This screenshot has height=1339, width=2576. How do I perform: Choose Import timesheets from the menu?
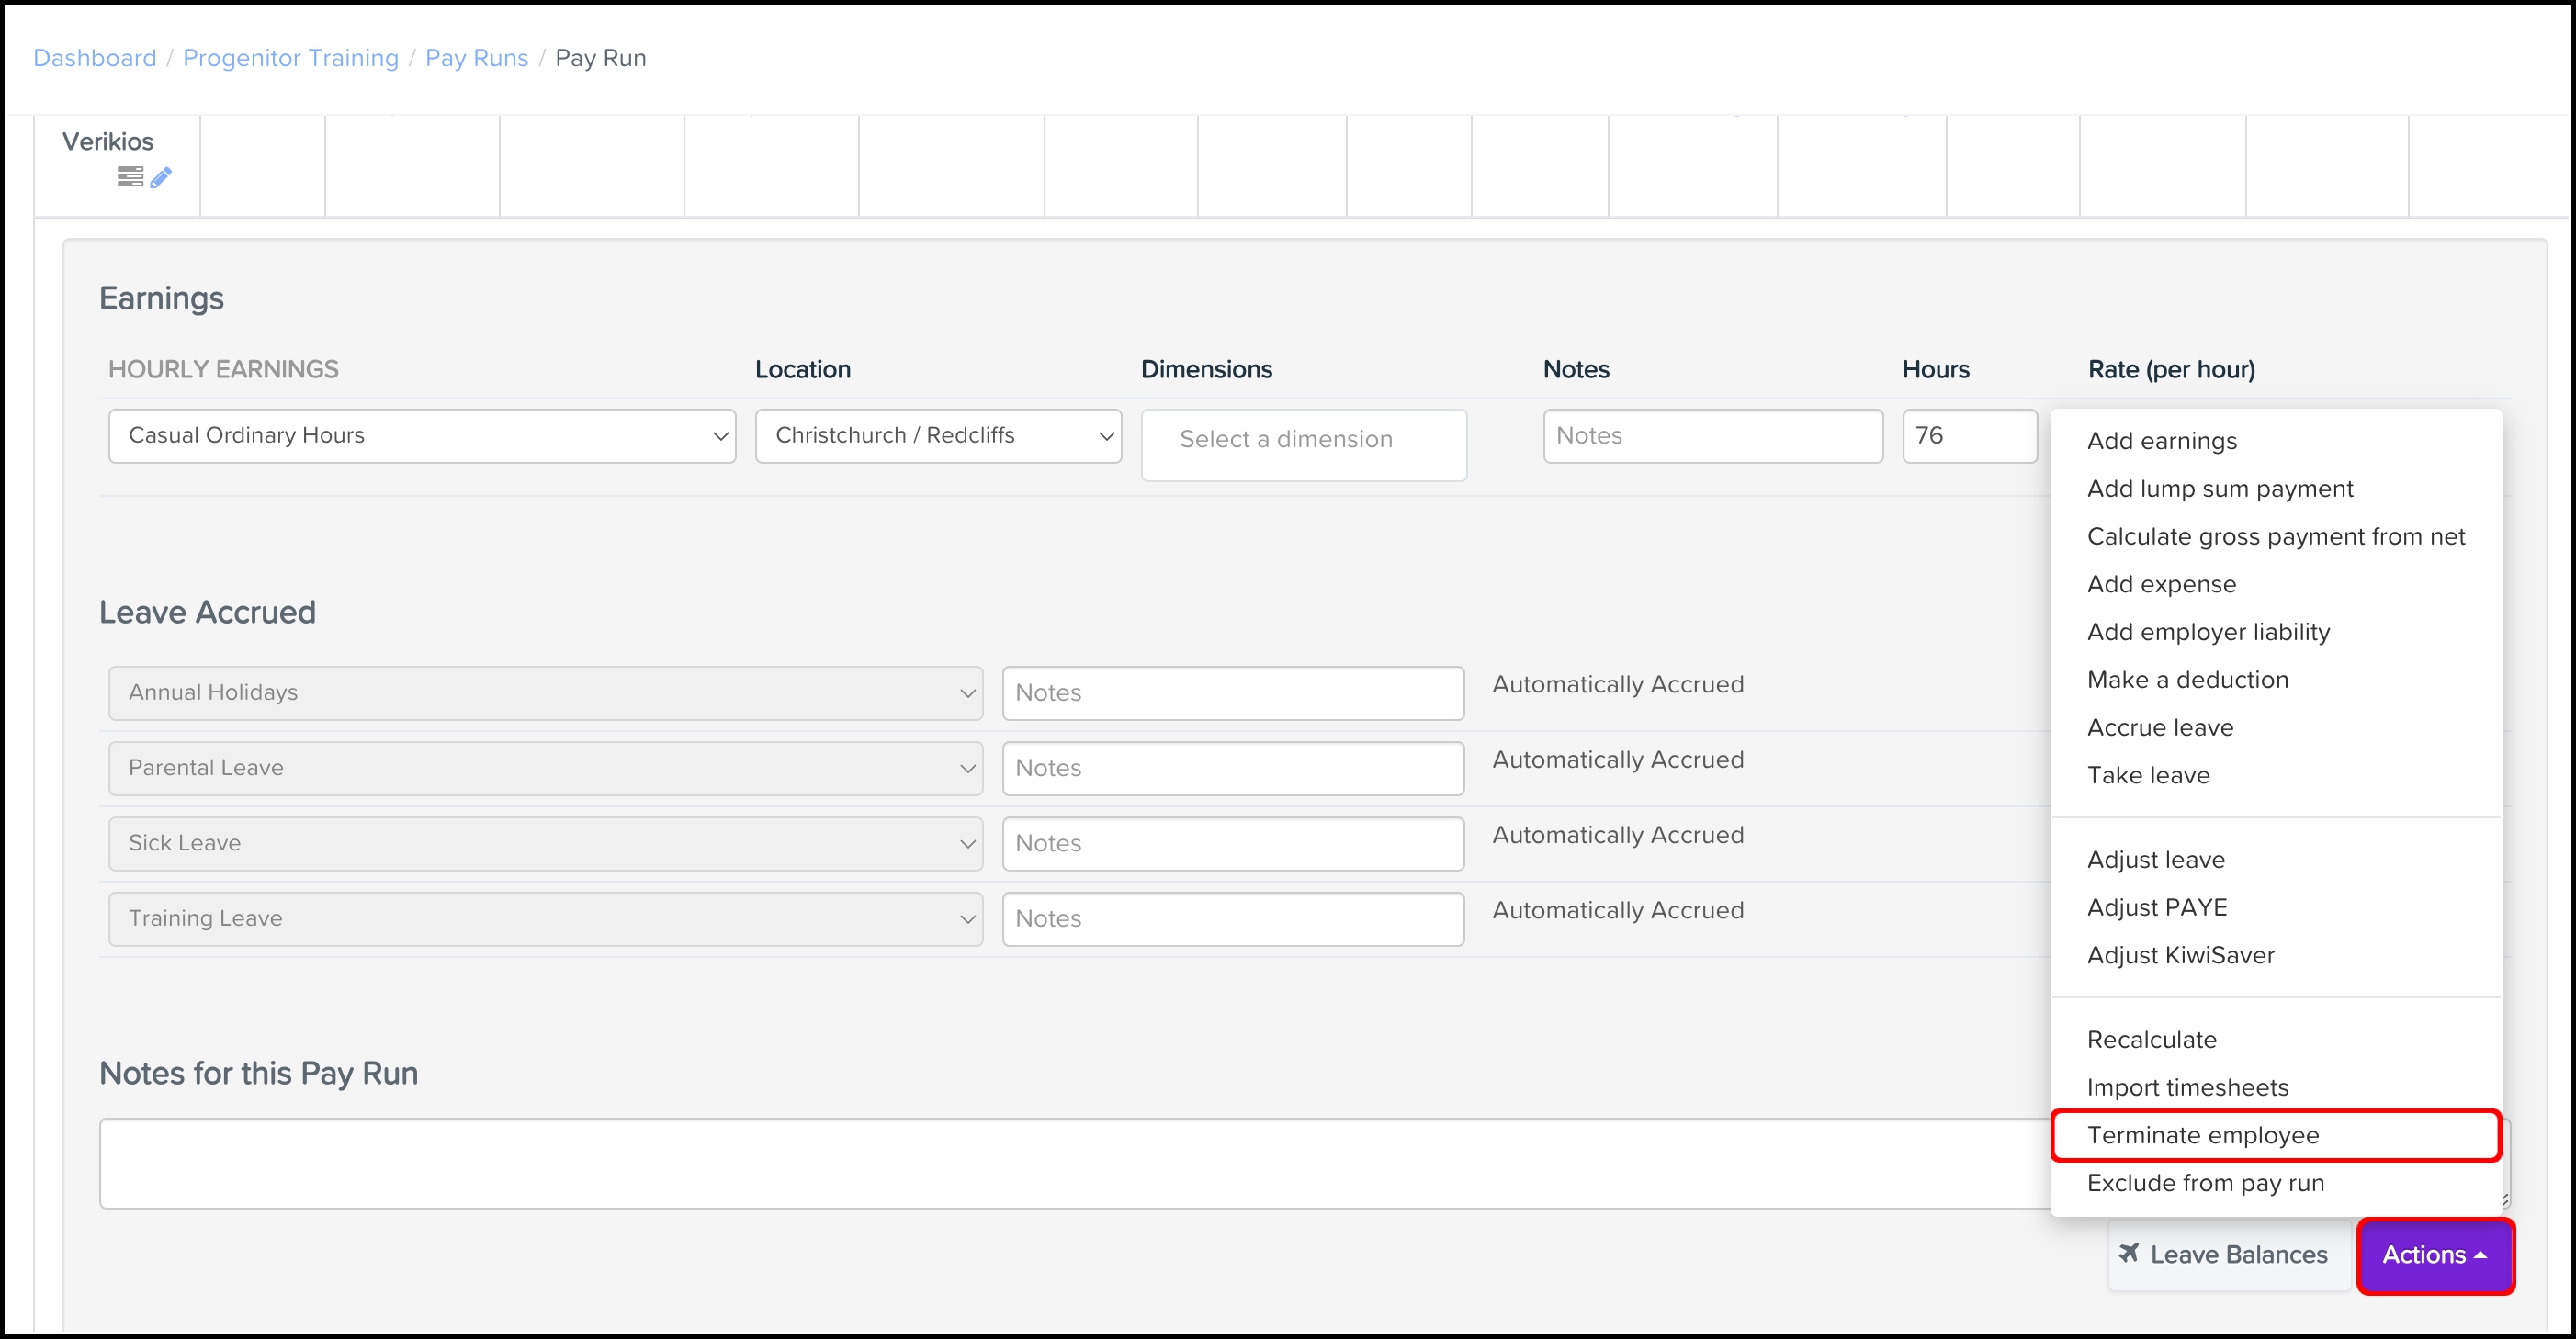(2188, 1087)
